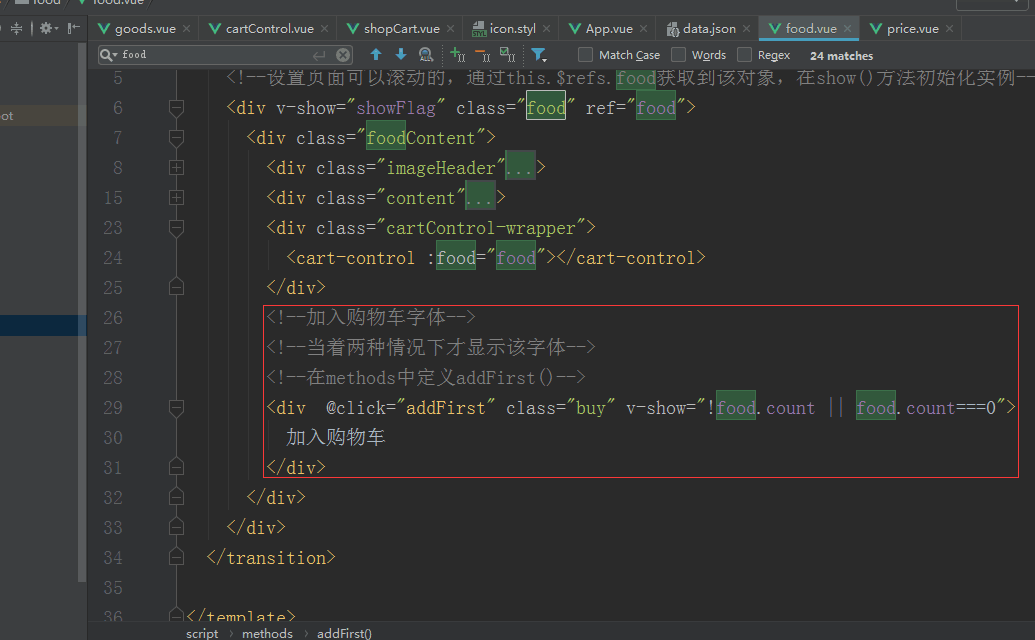This screenshot has height=640, width=1035.
Task: Close the price.vue tab
Action: click(949, 28)
